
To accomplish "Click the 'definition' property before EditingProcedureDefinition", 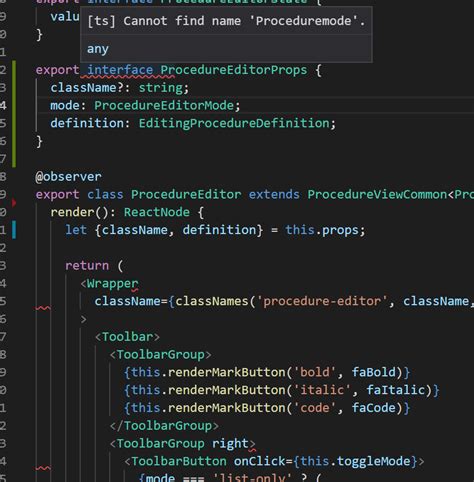I will pyautogui.click(x=87, y=123).
